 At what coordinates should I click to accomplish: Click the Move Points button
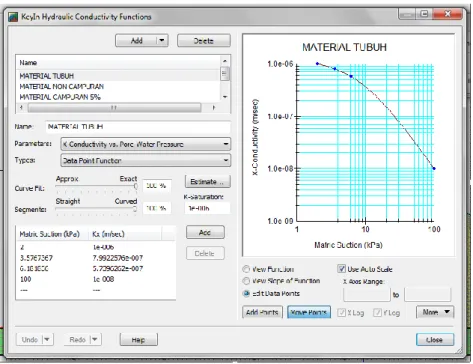(309, 312)
